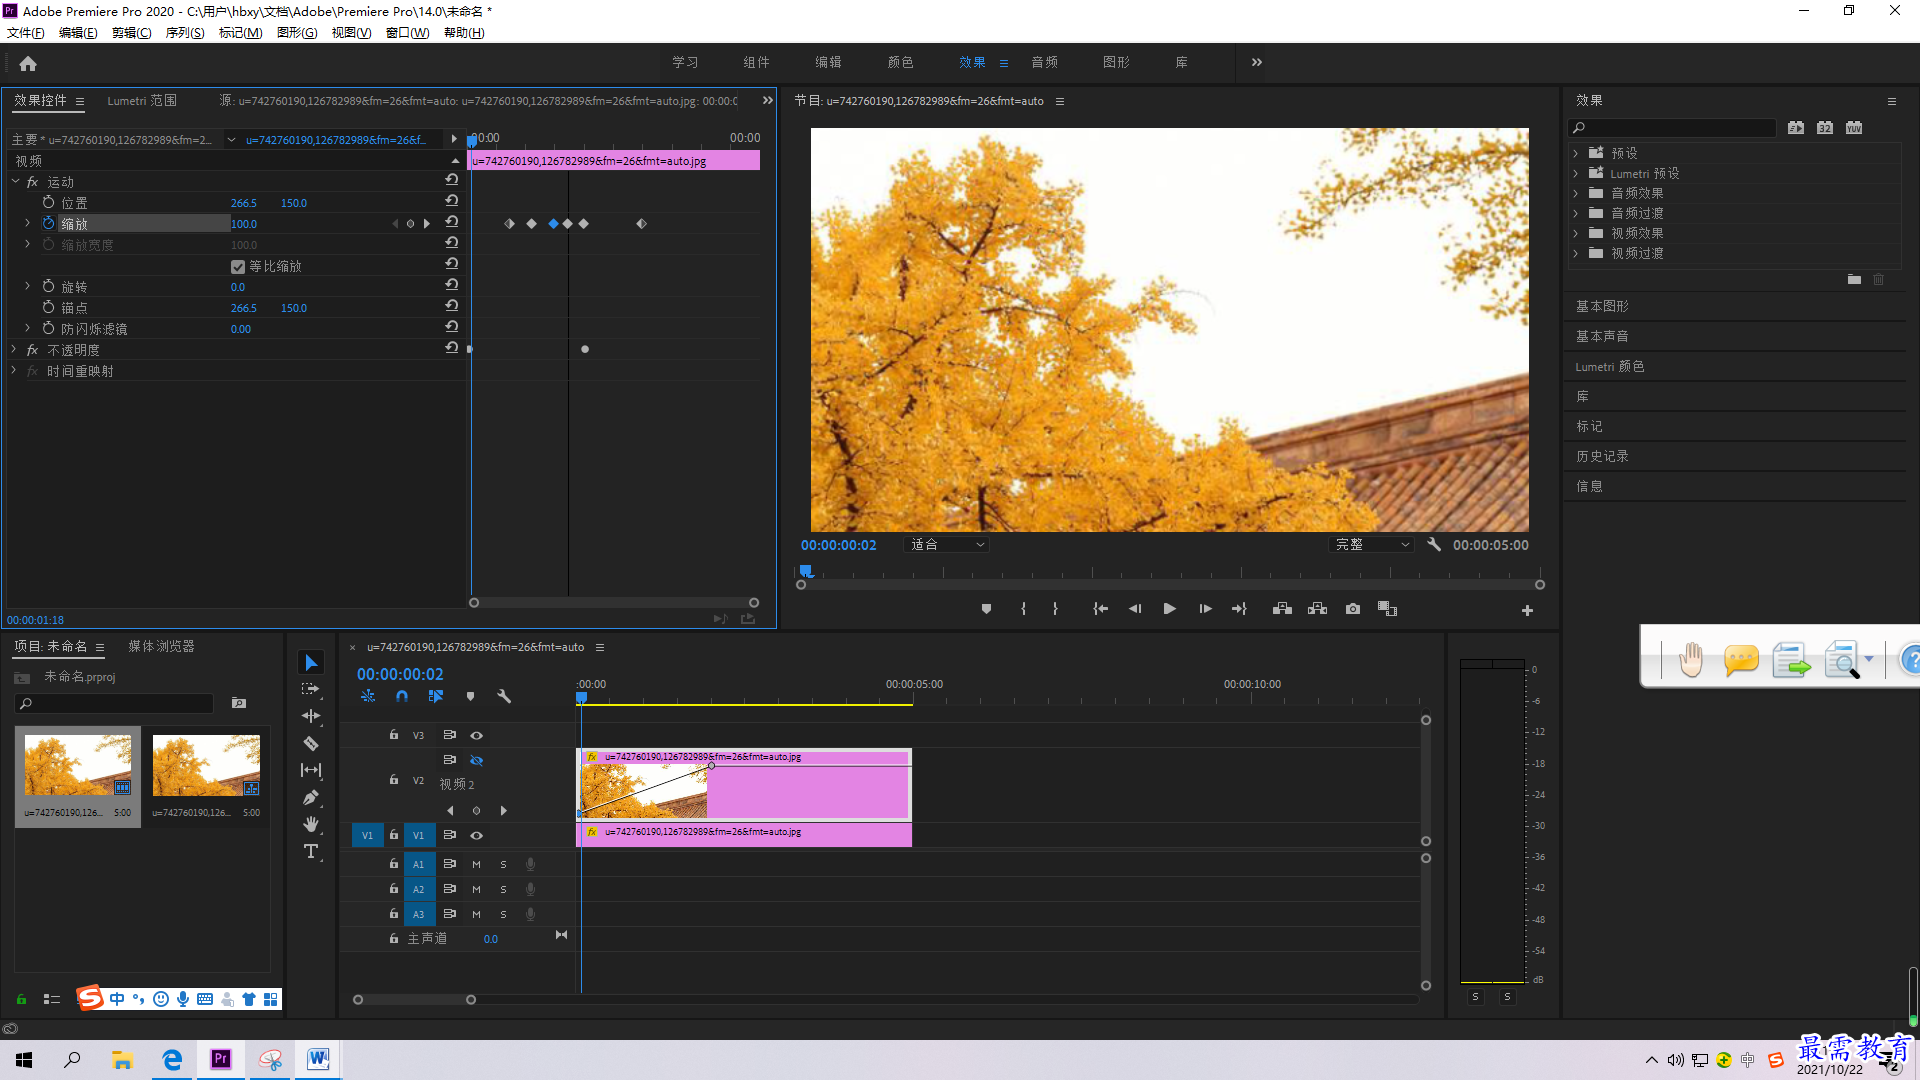Solo audio track A2
The image size is (1920, 1080).
click(503, 889)
